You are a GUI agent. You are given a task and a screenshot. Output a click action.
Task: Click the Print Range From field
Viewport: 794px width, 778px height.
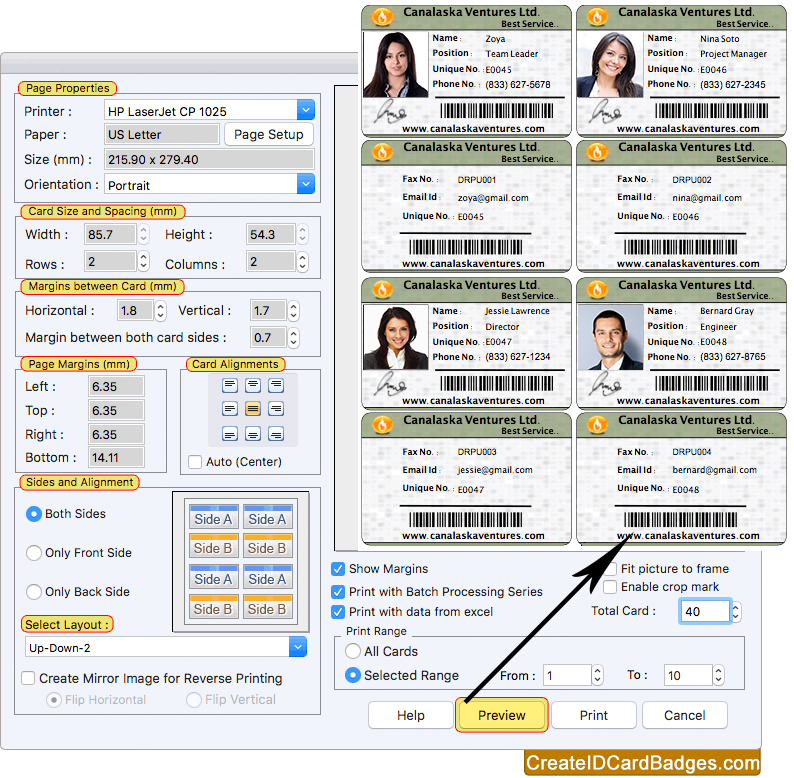[x=568, y=676]
